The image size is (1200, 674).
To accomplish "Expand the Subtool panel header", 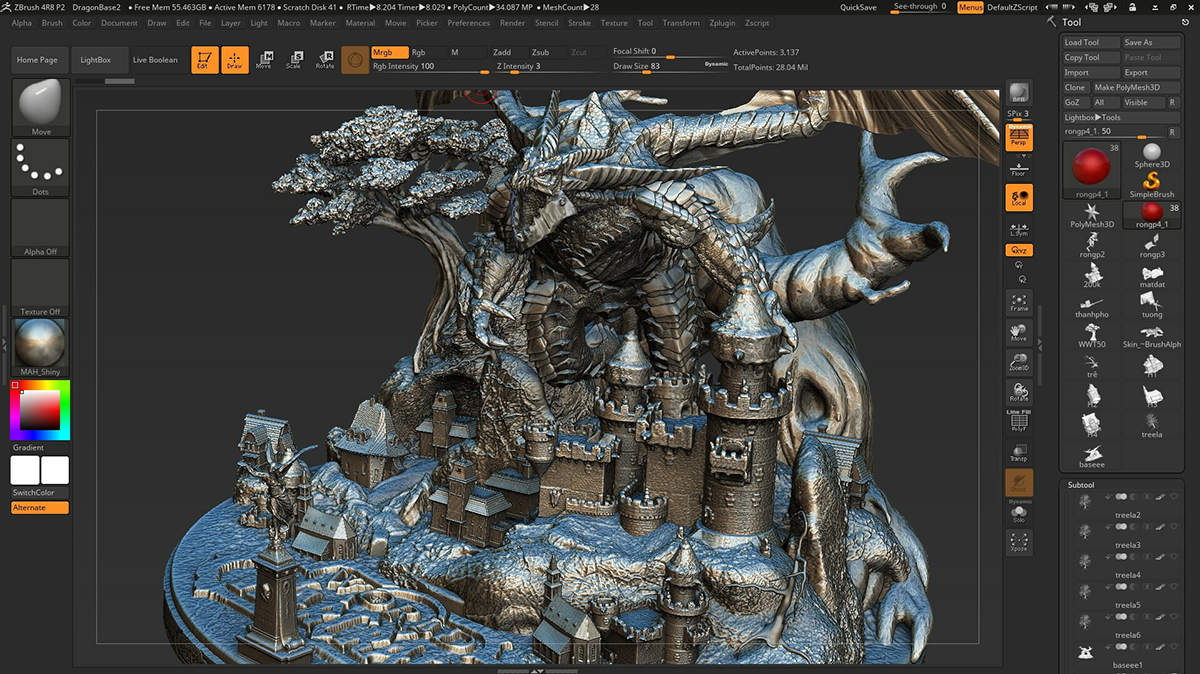I will [1081, 485].
